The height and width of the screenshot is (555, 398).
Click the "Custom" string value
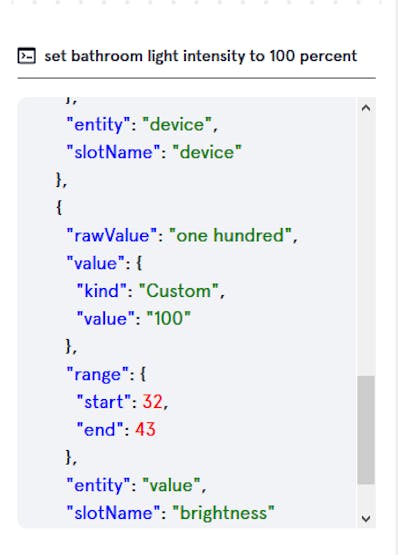pos(178,291)
